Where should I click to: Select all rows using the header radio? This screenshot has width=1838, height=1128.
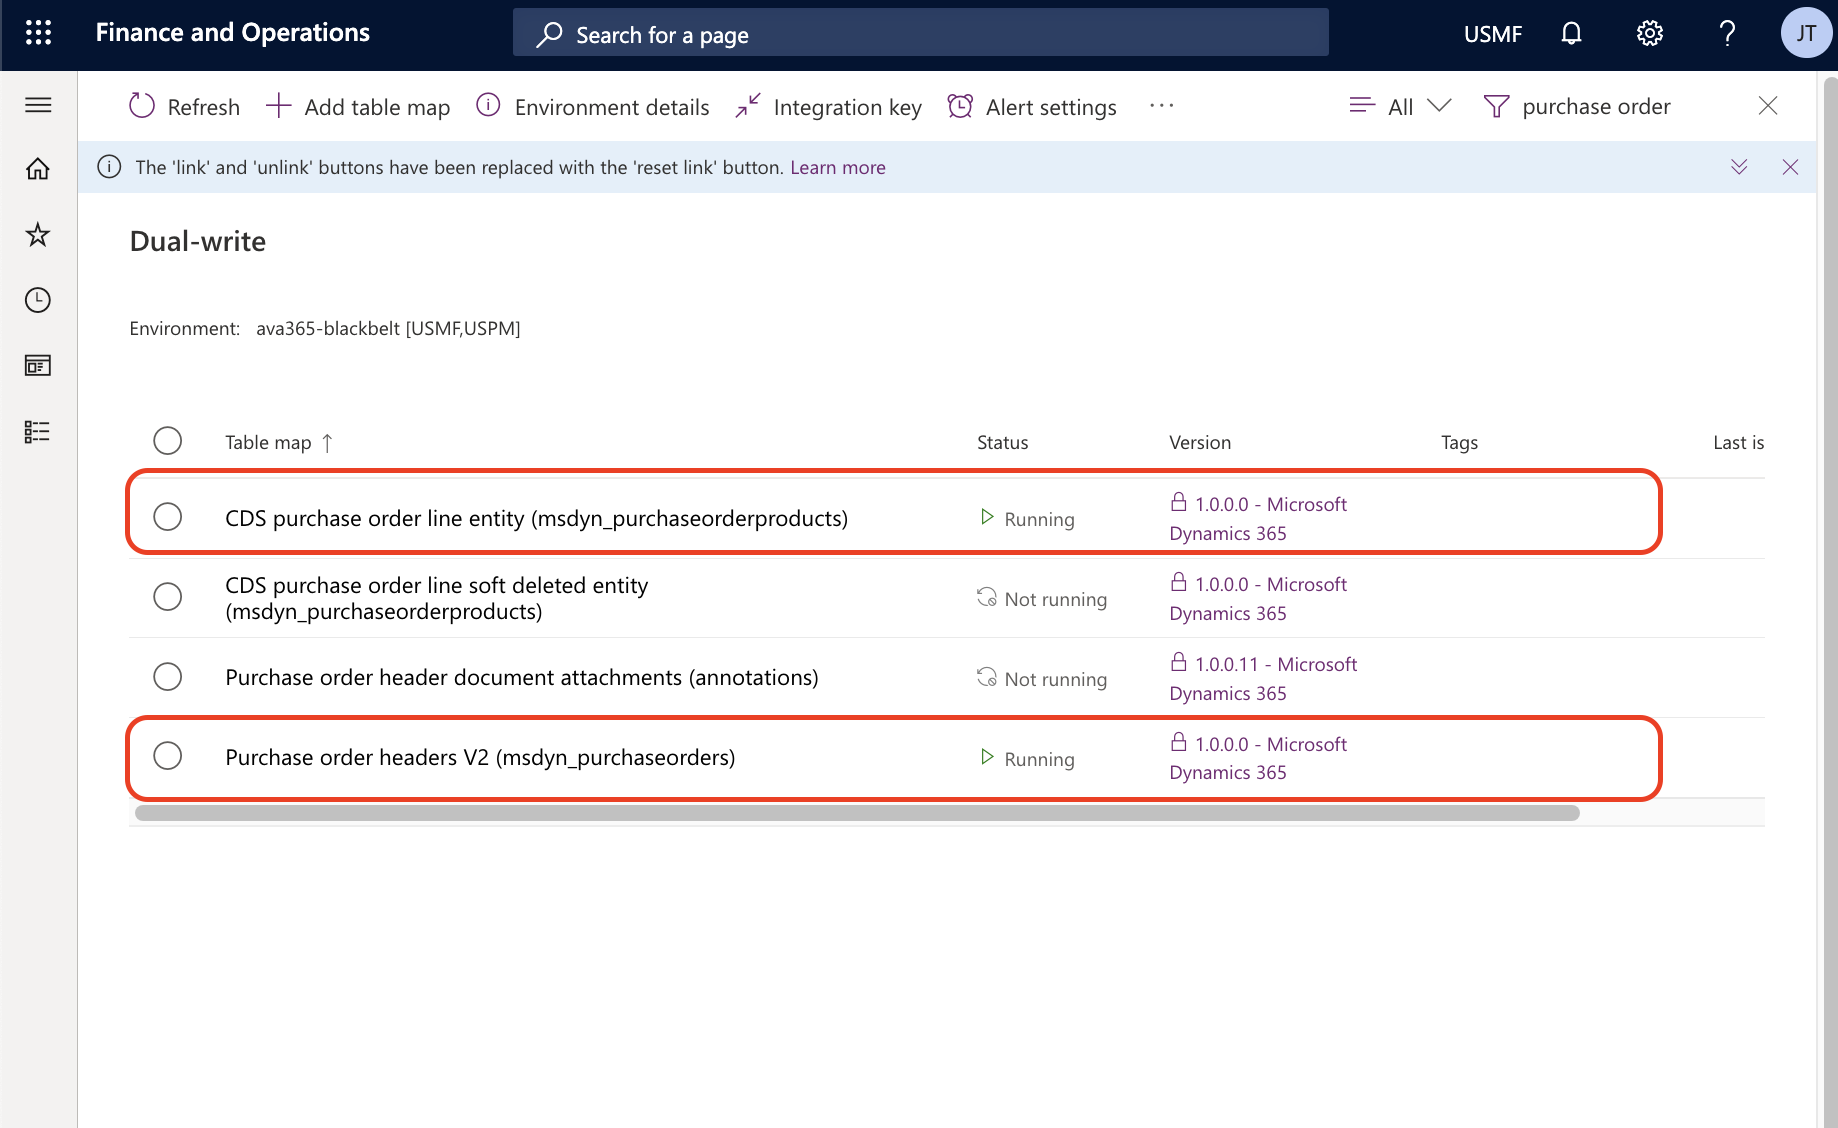pos(168,441)
